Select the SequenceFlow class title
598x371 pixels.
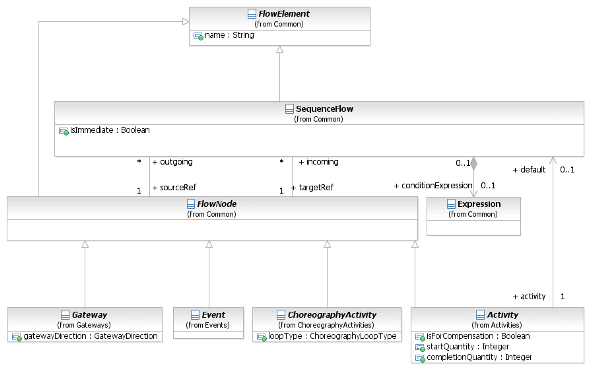(x=325, y=109)
